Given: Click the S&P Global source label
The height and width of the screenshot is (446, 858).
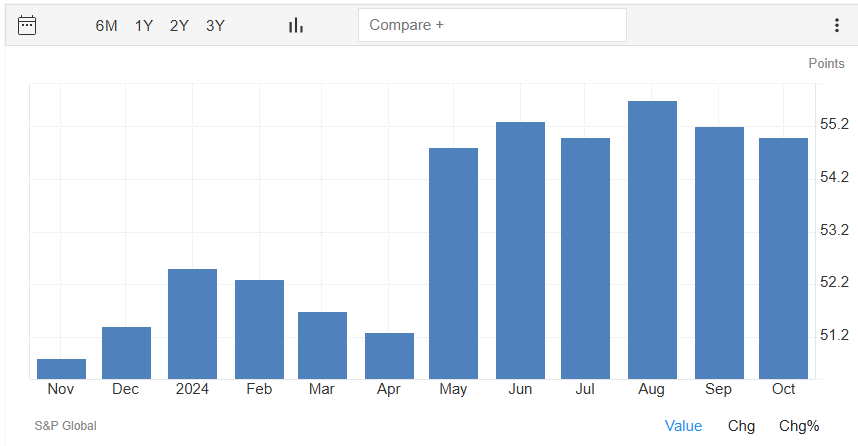Looking at the screenshot, I should click(65, 426).
